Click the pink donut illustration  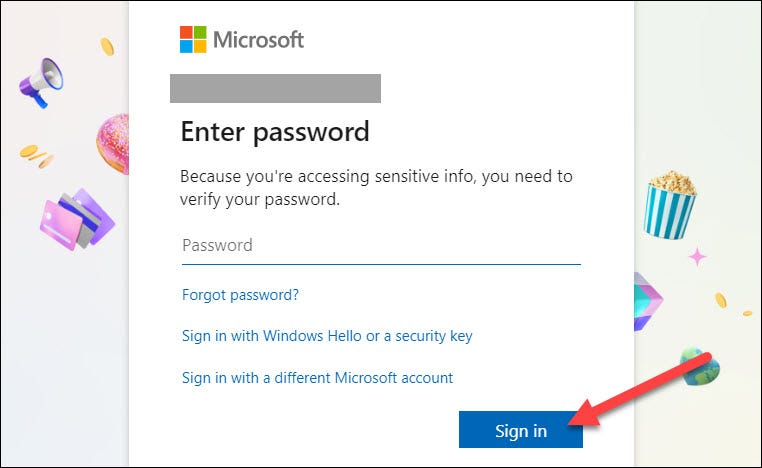click(x=112, y=143)
